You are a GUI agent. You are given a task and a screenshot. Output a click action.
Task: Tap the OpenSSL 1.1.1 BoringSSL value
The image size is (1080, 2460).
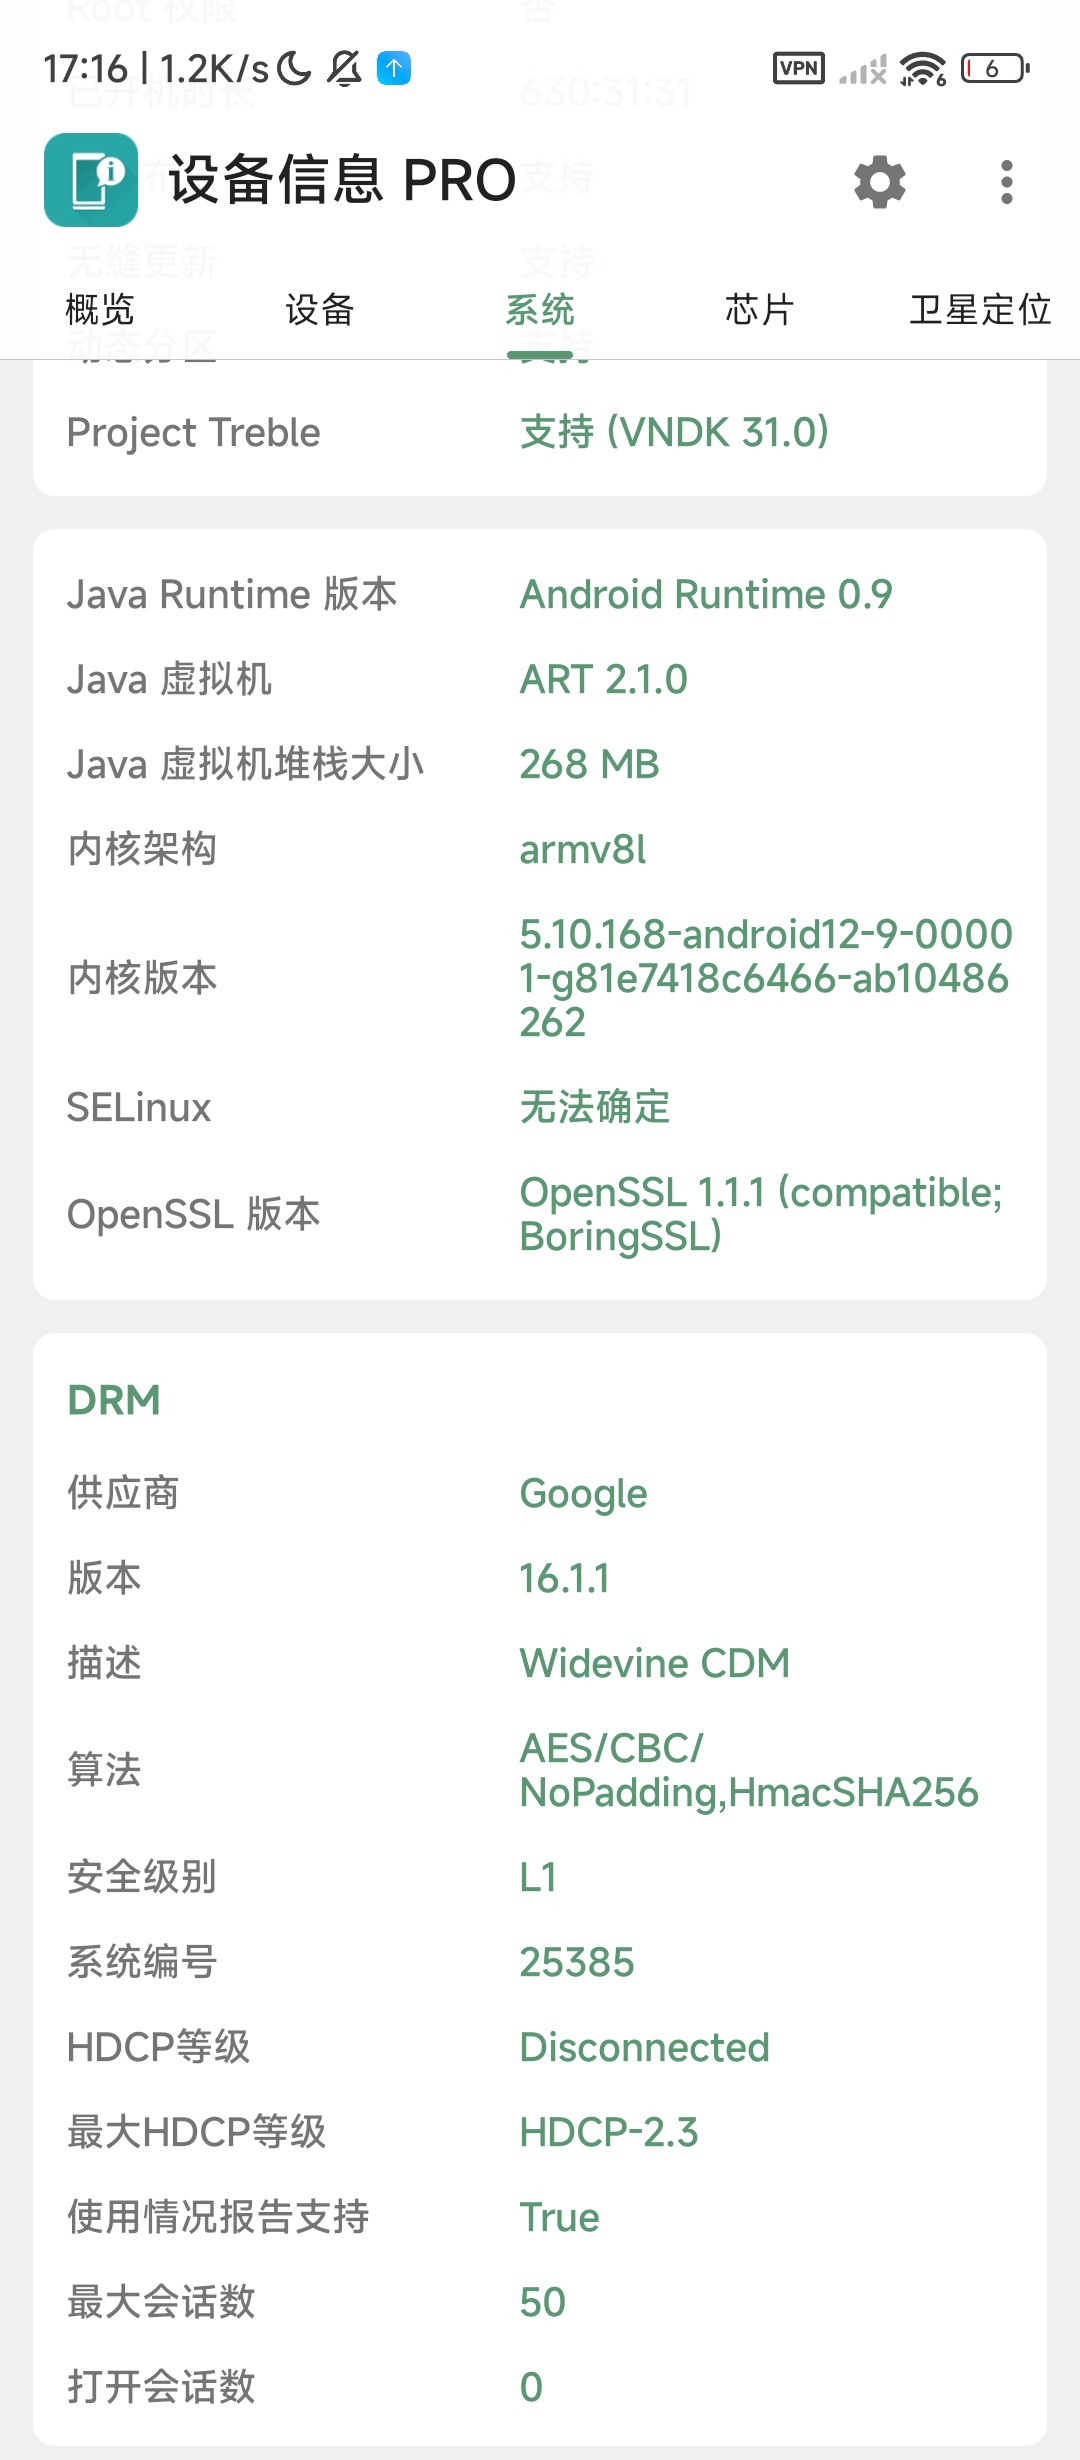761,1214
